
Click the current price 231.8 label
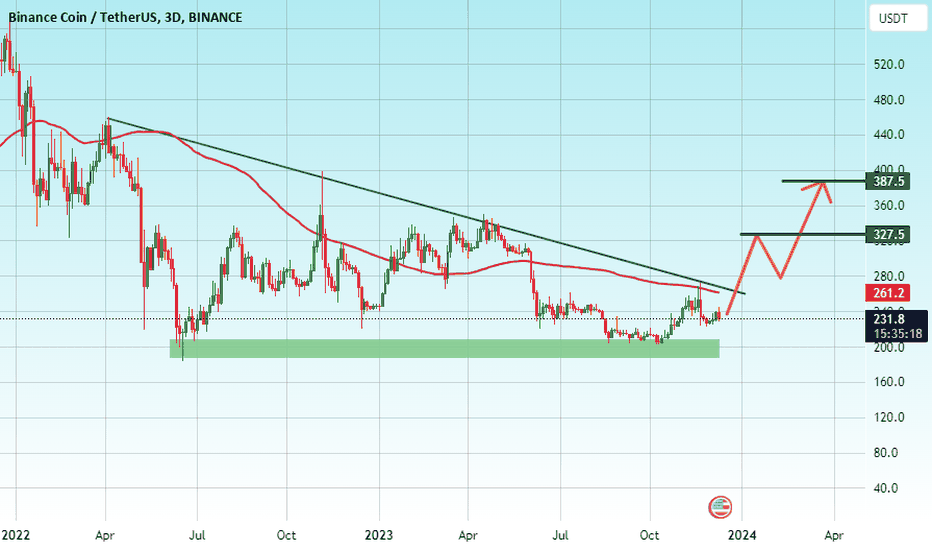(888, 319)
